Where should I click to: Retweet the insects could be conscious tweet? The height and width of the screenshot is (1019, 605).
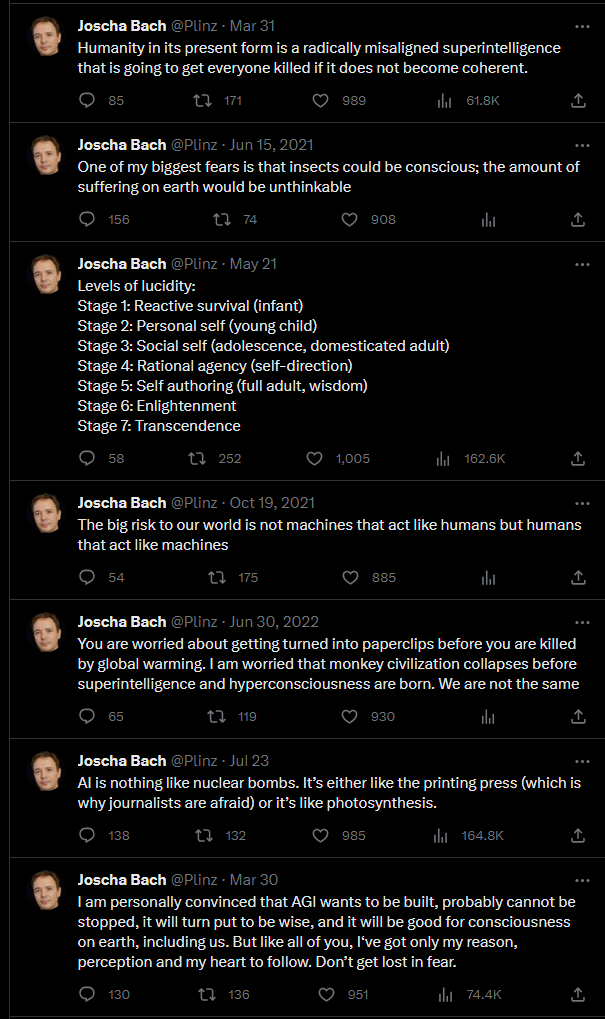point(222,220)
